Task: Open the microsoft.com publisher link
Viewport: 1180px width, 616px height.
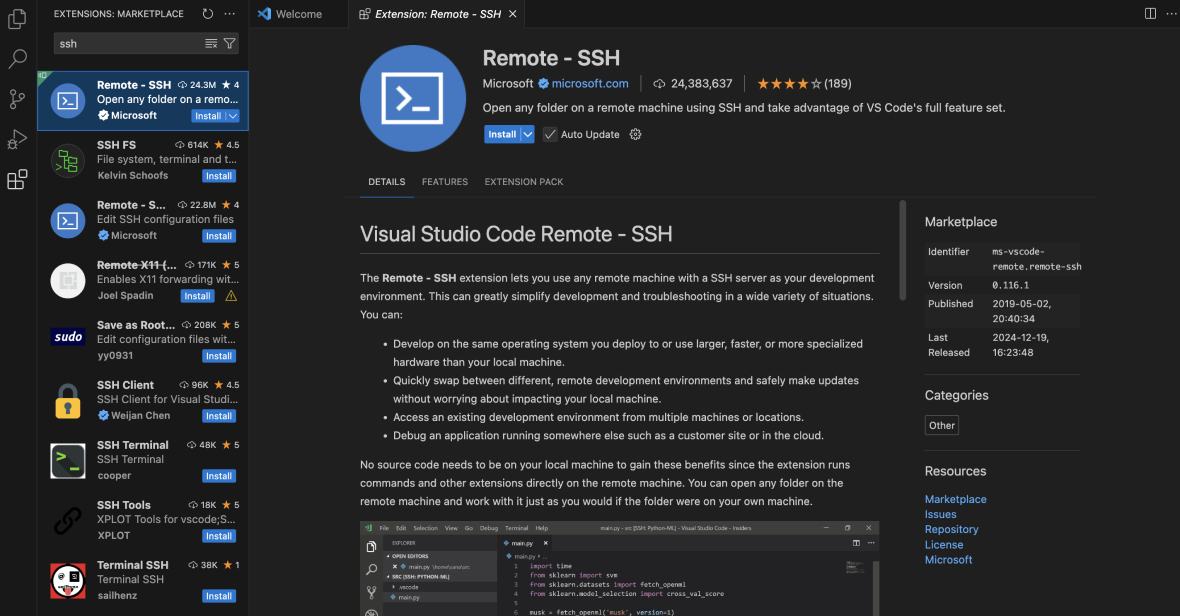Action: 590,83
